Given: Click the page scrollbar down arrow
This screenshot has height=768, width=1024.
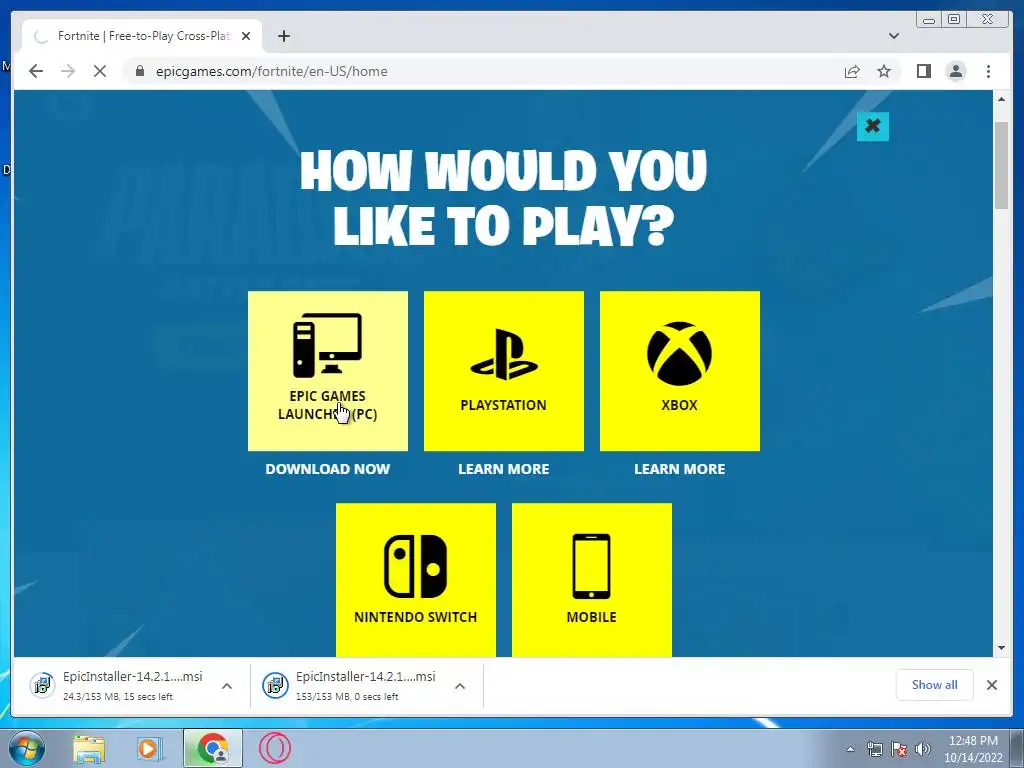Looking at the screenshot, I should point(1001,648).
